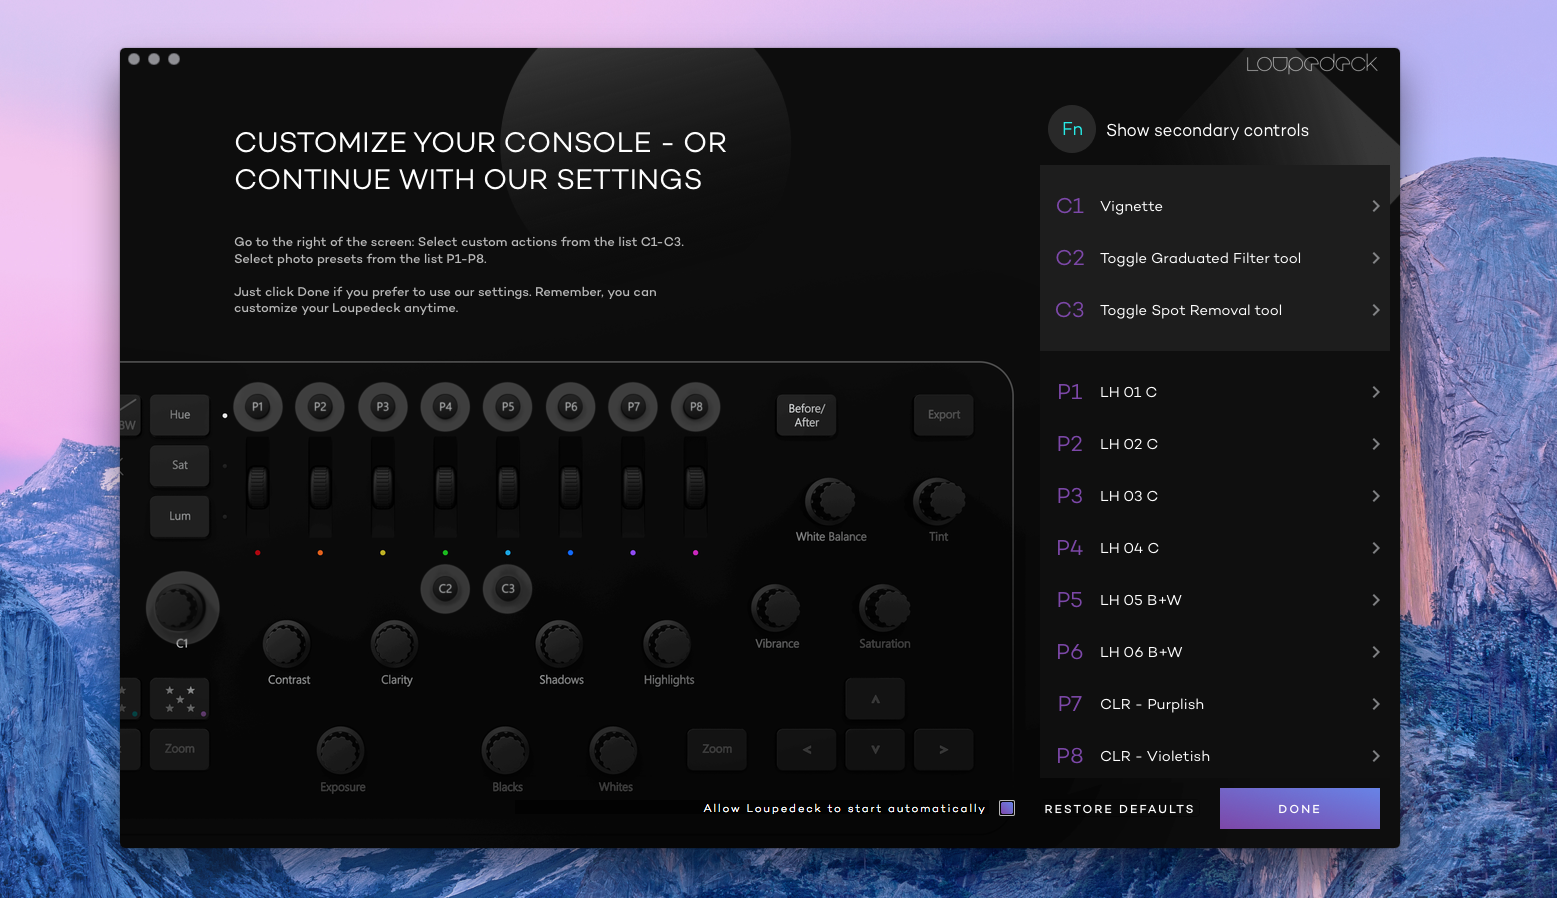Click the White Balance knob
1557x898 pixels.
[830, 502]
